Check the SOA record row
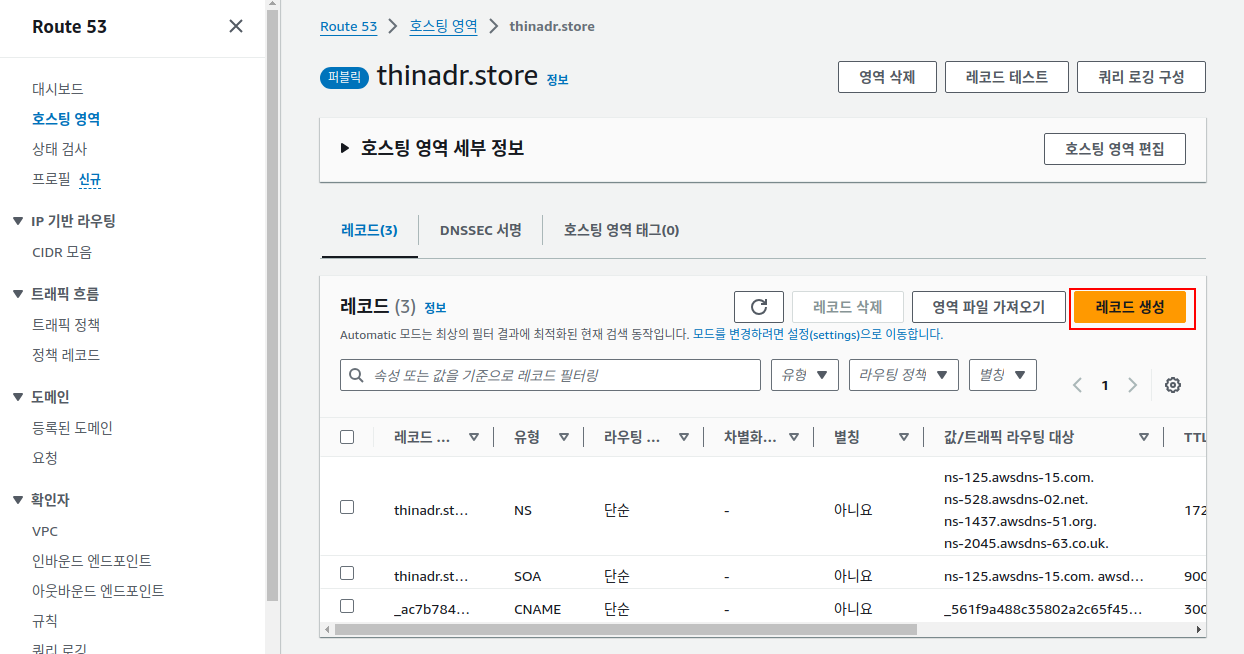 pos(347,573)
